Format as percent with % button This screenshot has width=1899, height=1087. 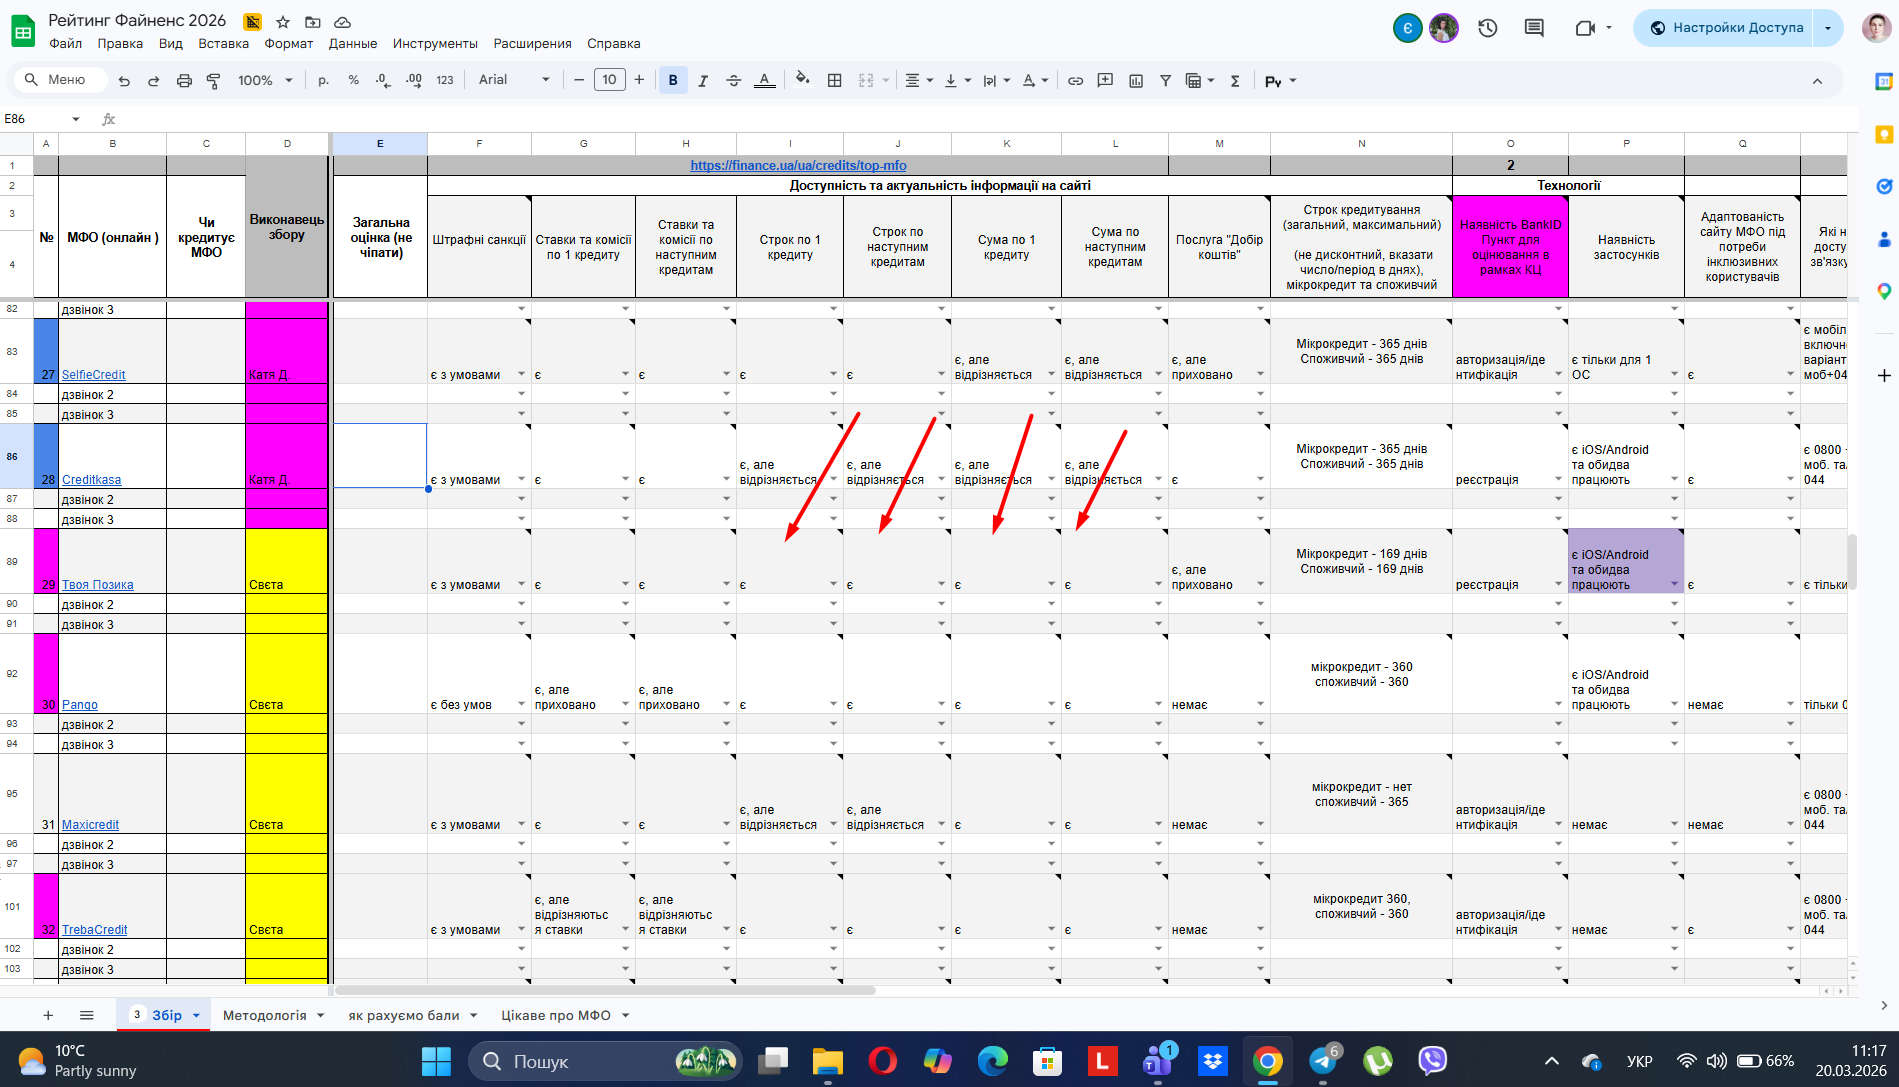point(353,80)
